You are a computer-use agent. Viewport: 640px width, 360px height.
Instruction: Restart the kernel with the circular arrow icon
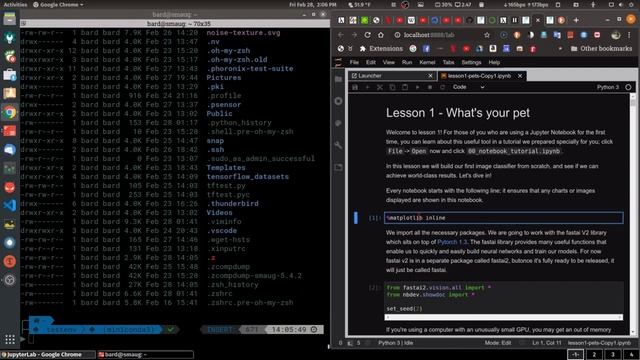pyautogui.click(x=442, y=87)
